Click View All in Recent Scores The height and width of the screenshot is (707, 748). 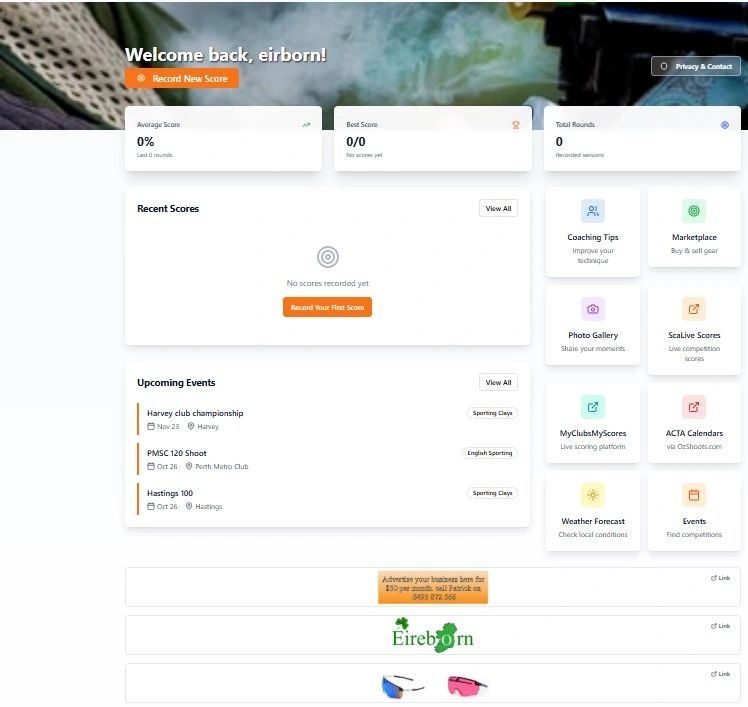click(x=498, y=209)
